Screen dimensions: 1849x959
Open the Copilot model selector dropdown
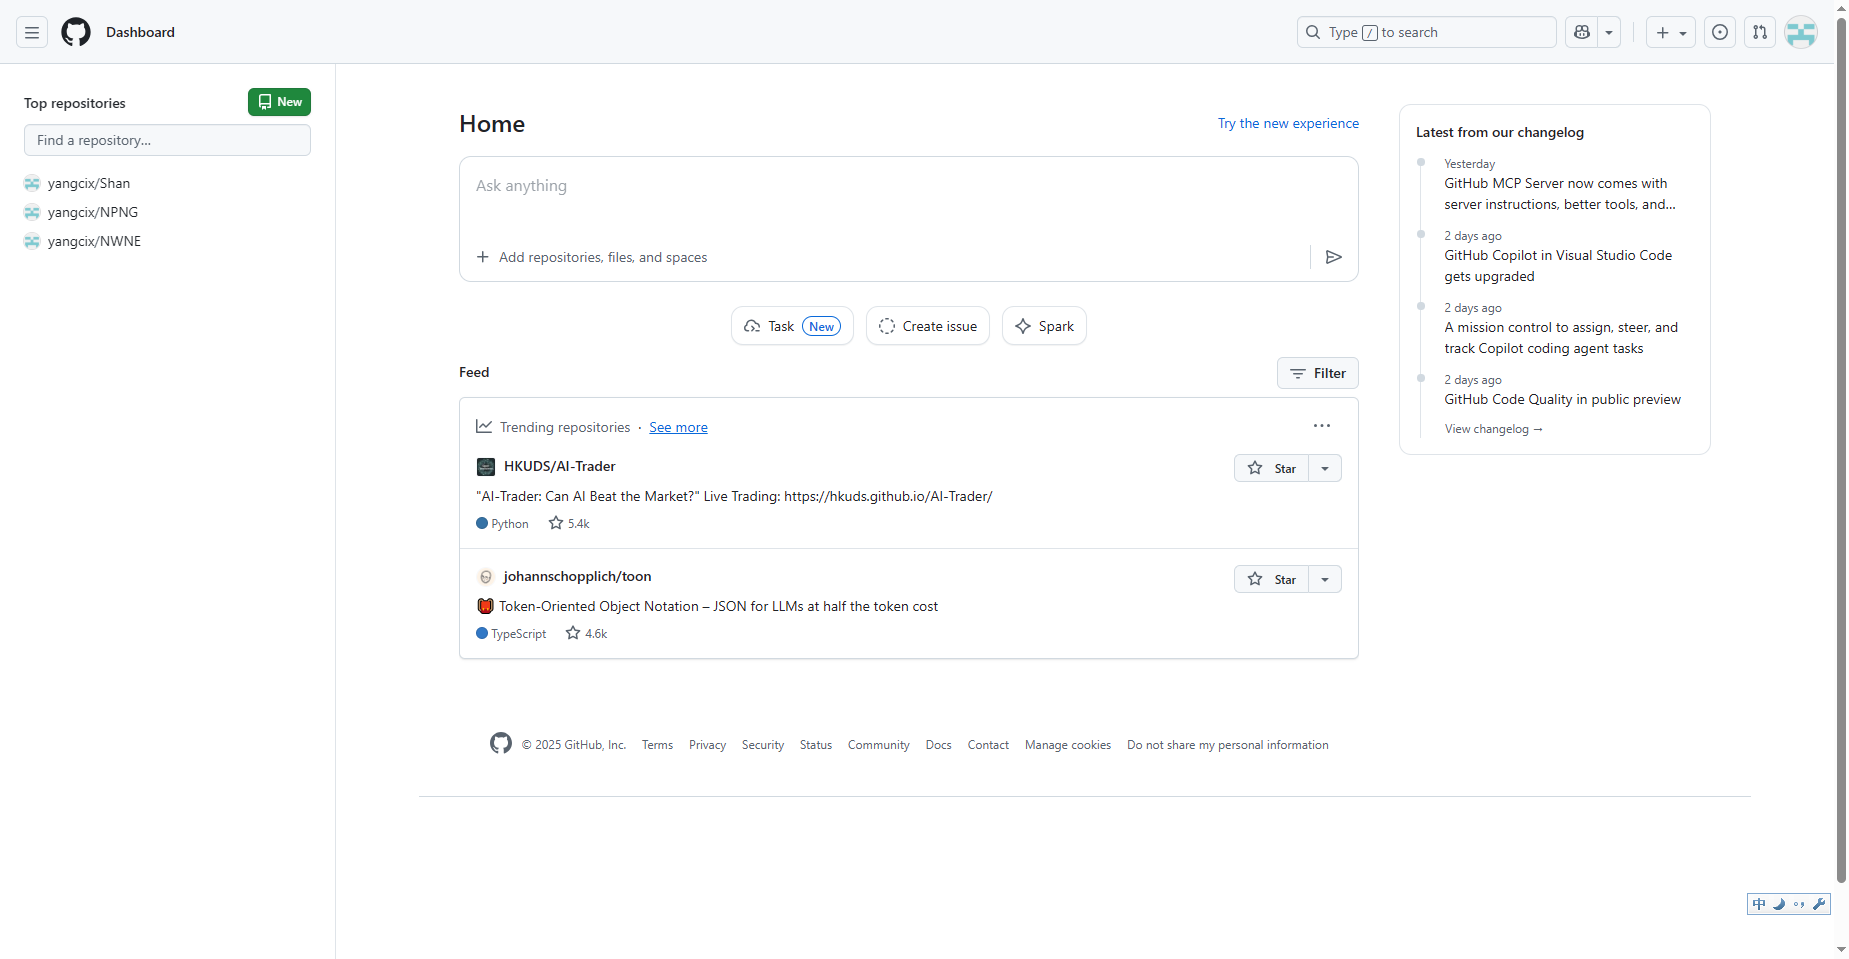pyautogui.click(x=1608, y=31)
